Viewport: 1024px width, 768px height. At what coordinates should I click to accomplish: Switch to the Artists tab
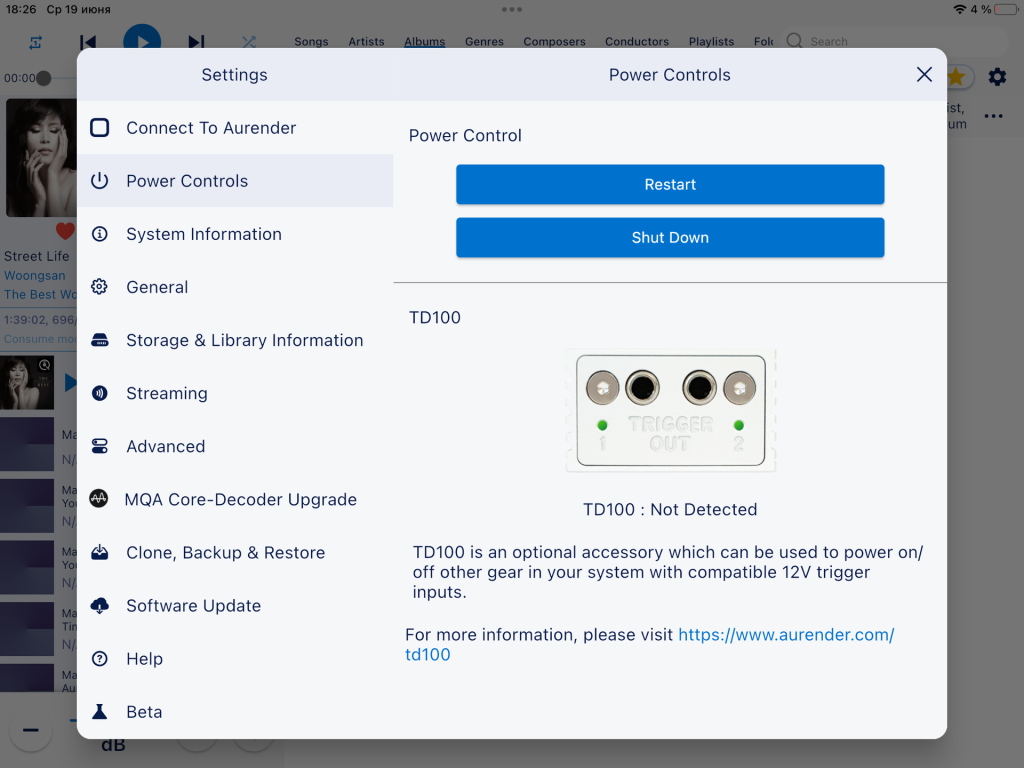366,42
